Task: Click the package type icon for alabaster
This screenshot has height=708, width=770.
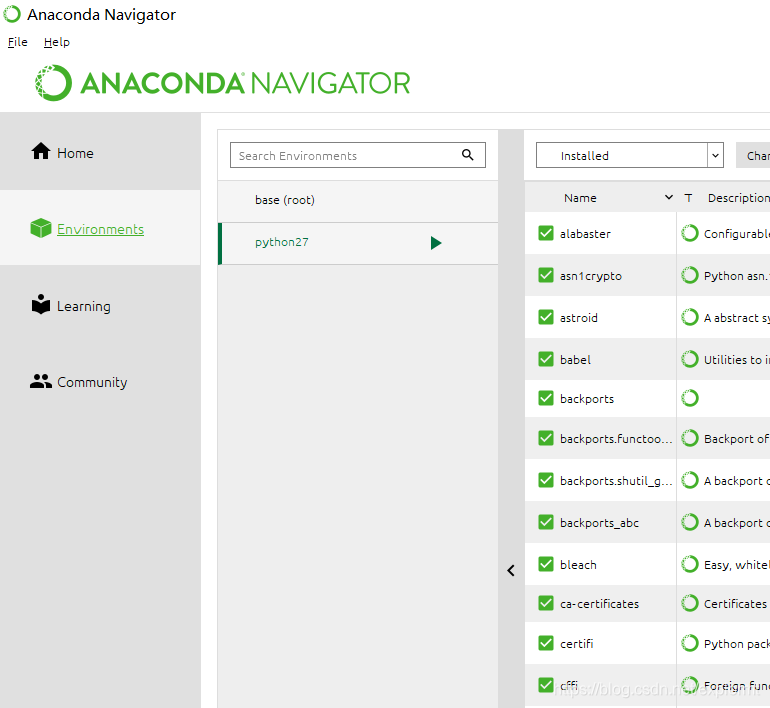Action: 689,233
